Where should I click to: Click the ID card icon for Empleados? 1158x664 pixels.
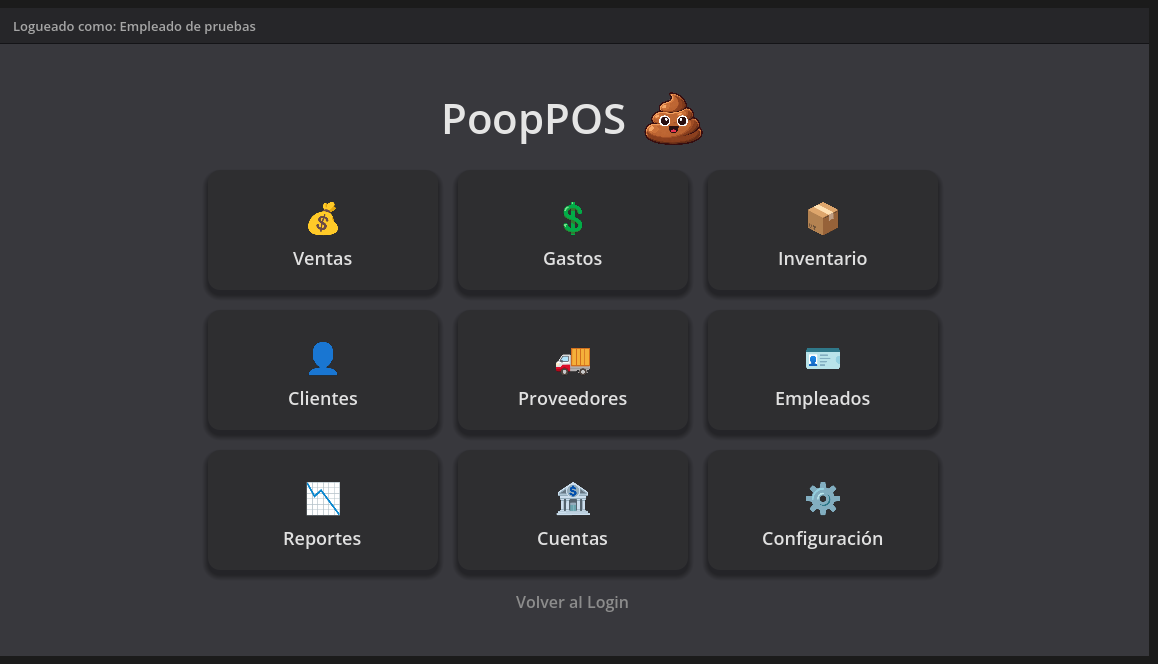click(x=822, y=358)
